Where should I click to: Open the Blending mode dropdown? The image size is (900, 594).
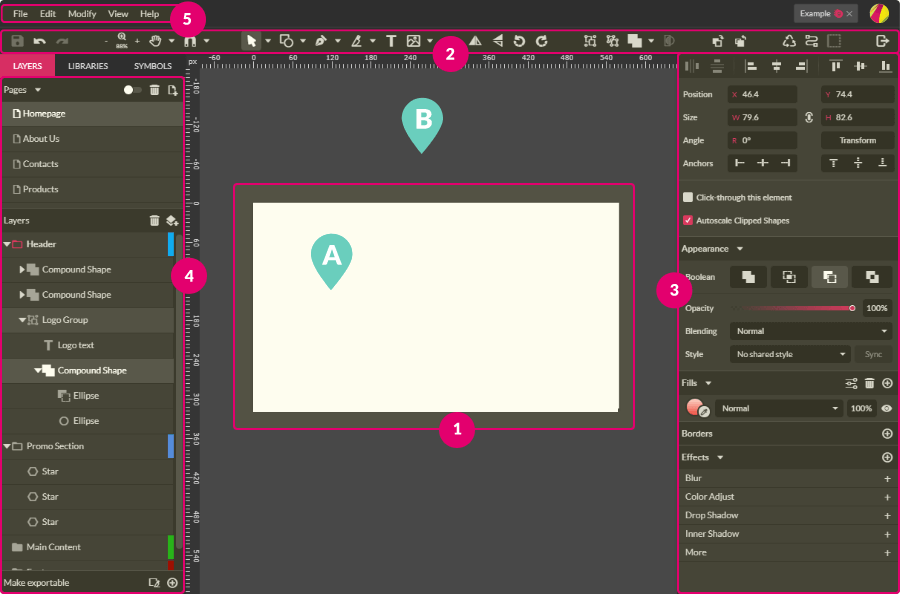pos(811,331)
